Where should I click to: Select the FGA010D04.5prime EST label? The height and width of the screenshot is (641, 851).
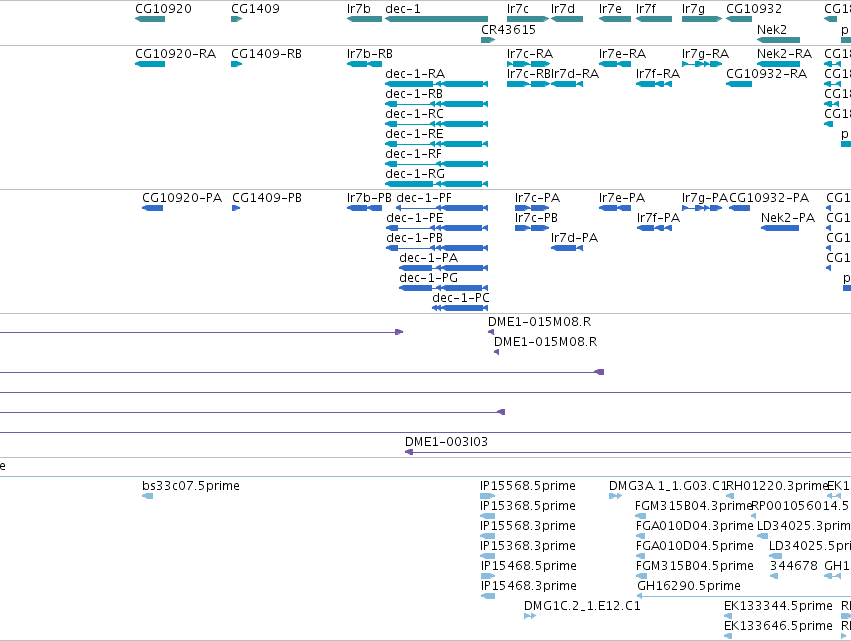[x=695, y=547]
